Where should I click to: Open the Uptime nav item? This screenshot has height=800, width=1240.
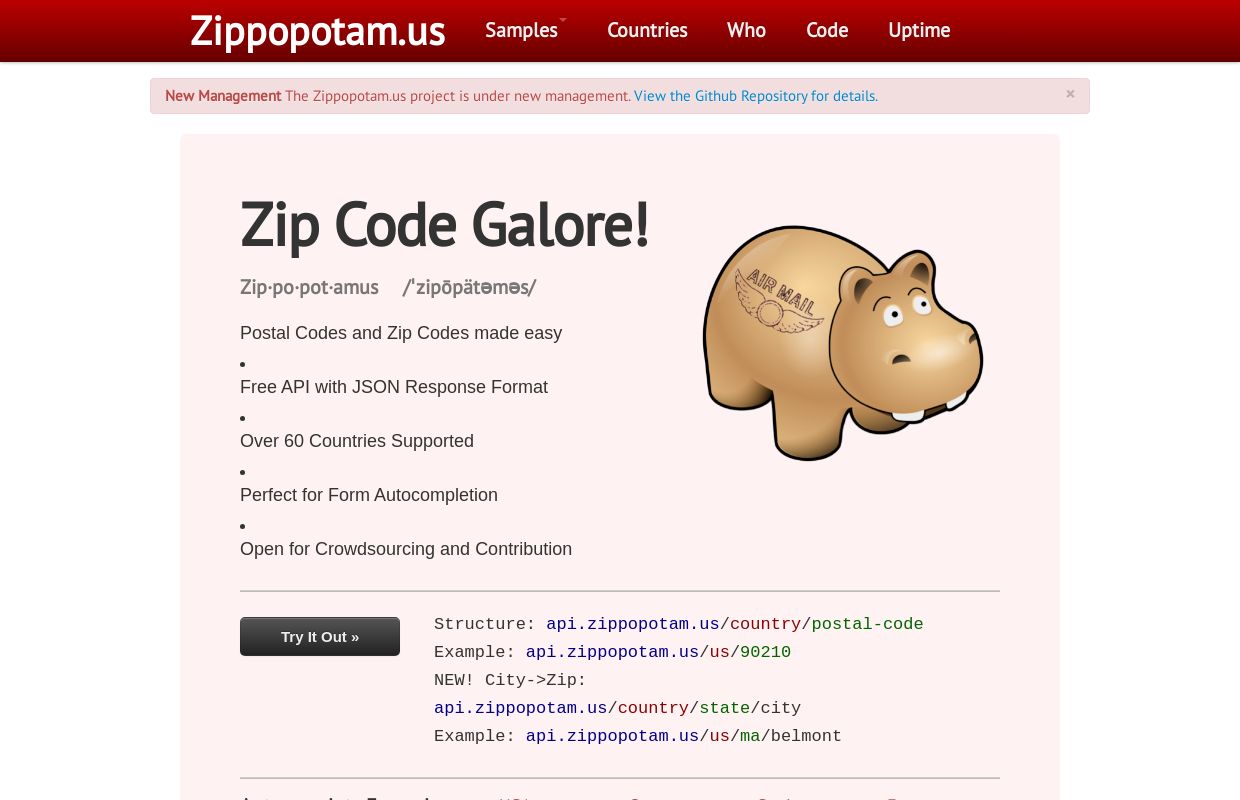tap(919, 30)
